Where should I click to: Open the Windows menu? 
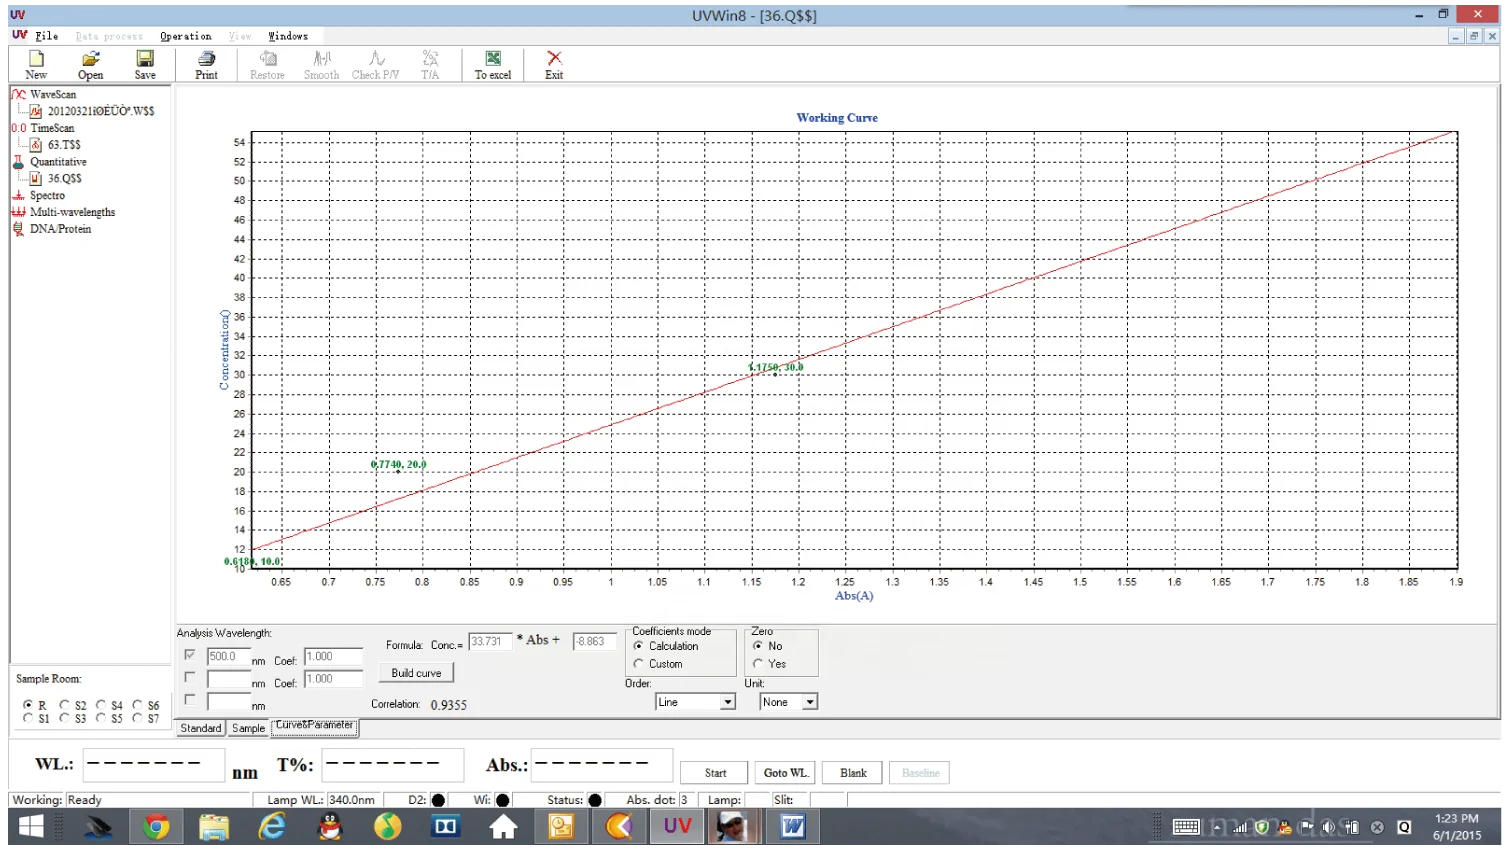pyautogui.click(x=288, y=36)
